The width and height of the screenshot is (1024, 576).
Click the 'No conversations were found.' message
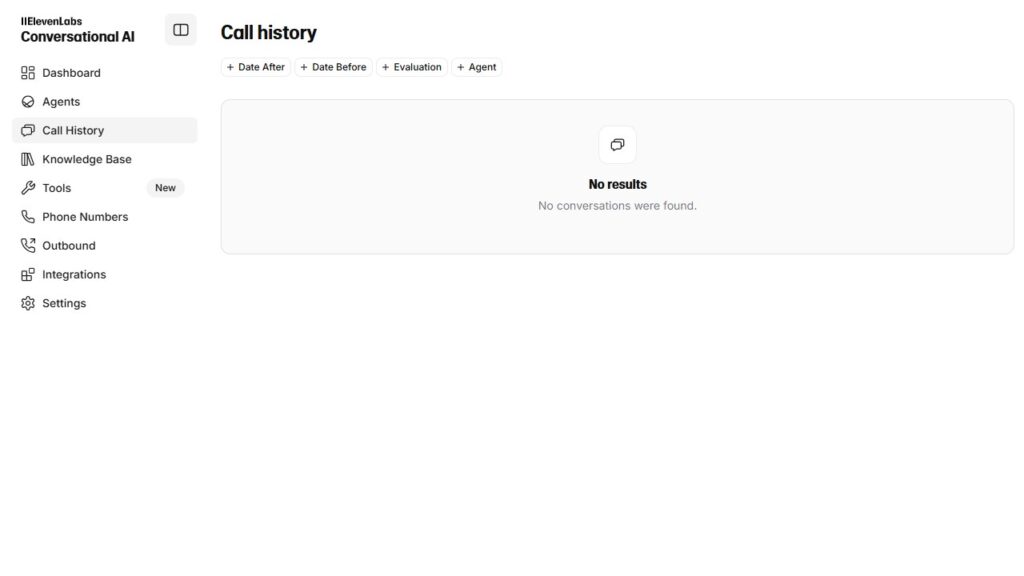click(x=617, y=206)
